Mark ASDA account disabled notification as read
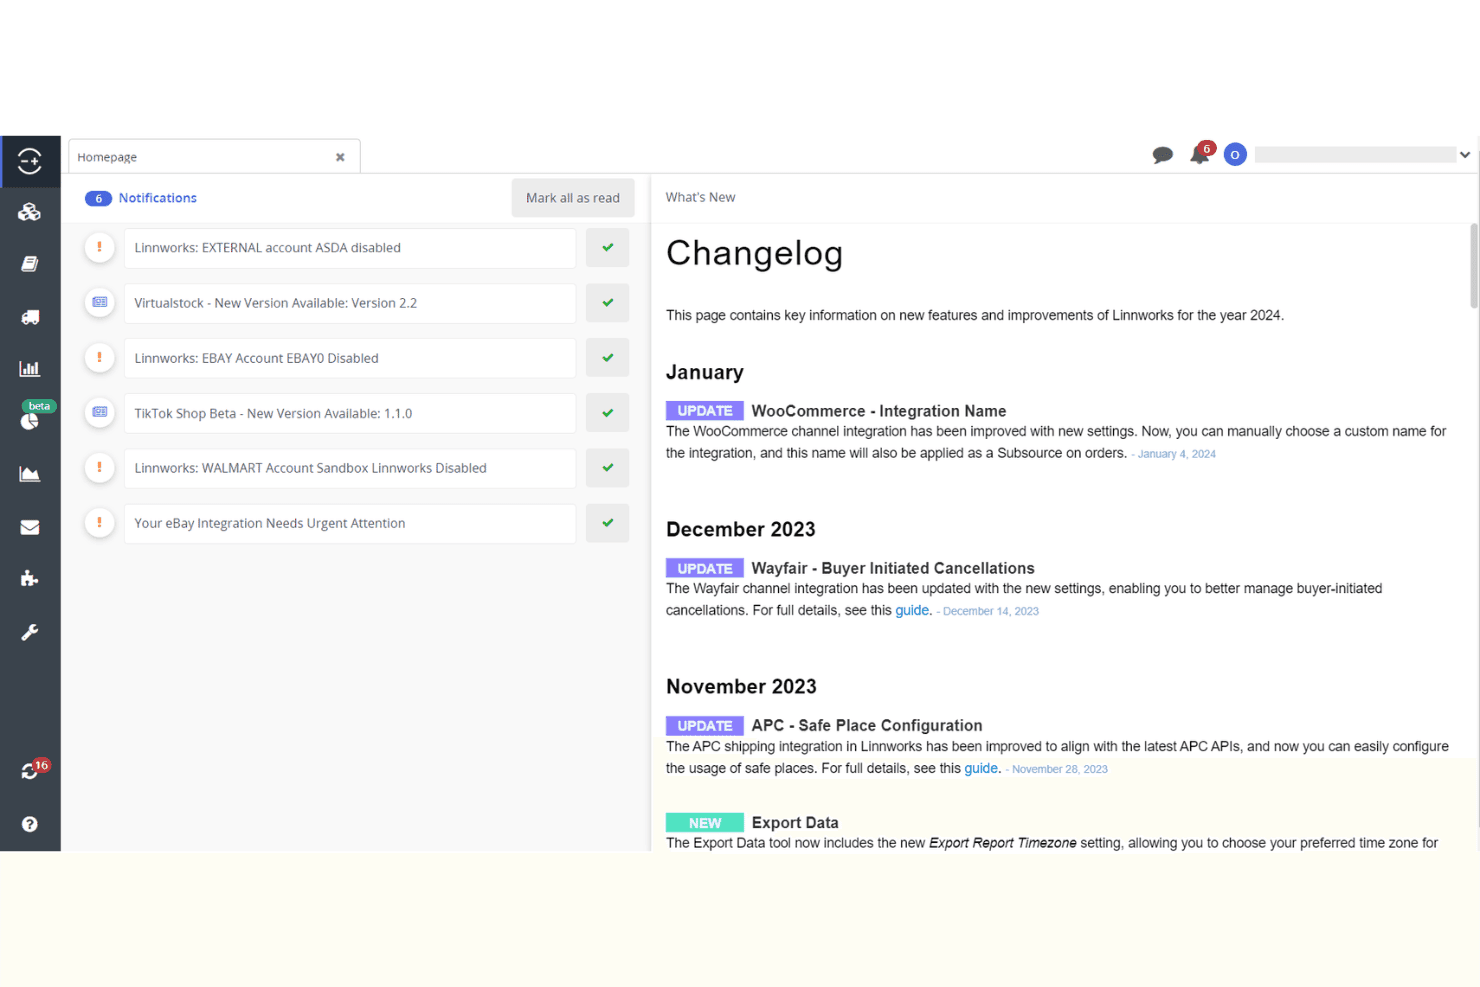 [608, 248]
